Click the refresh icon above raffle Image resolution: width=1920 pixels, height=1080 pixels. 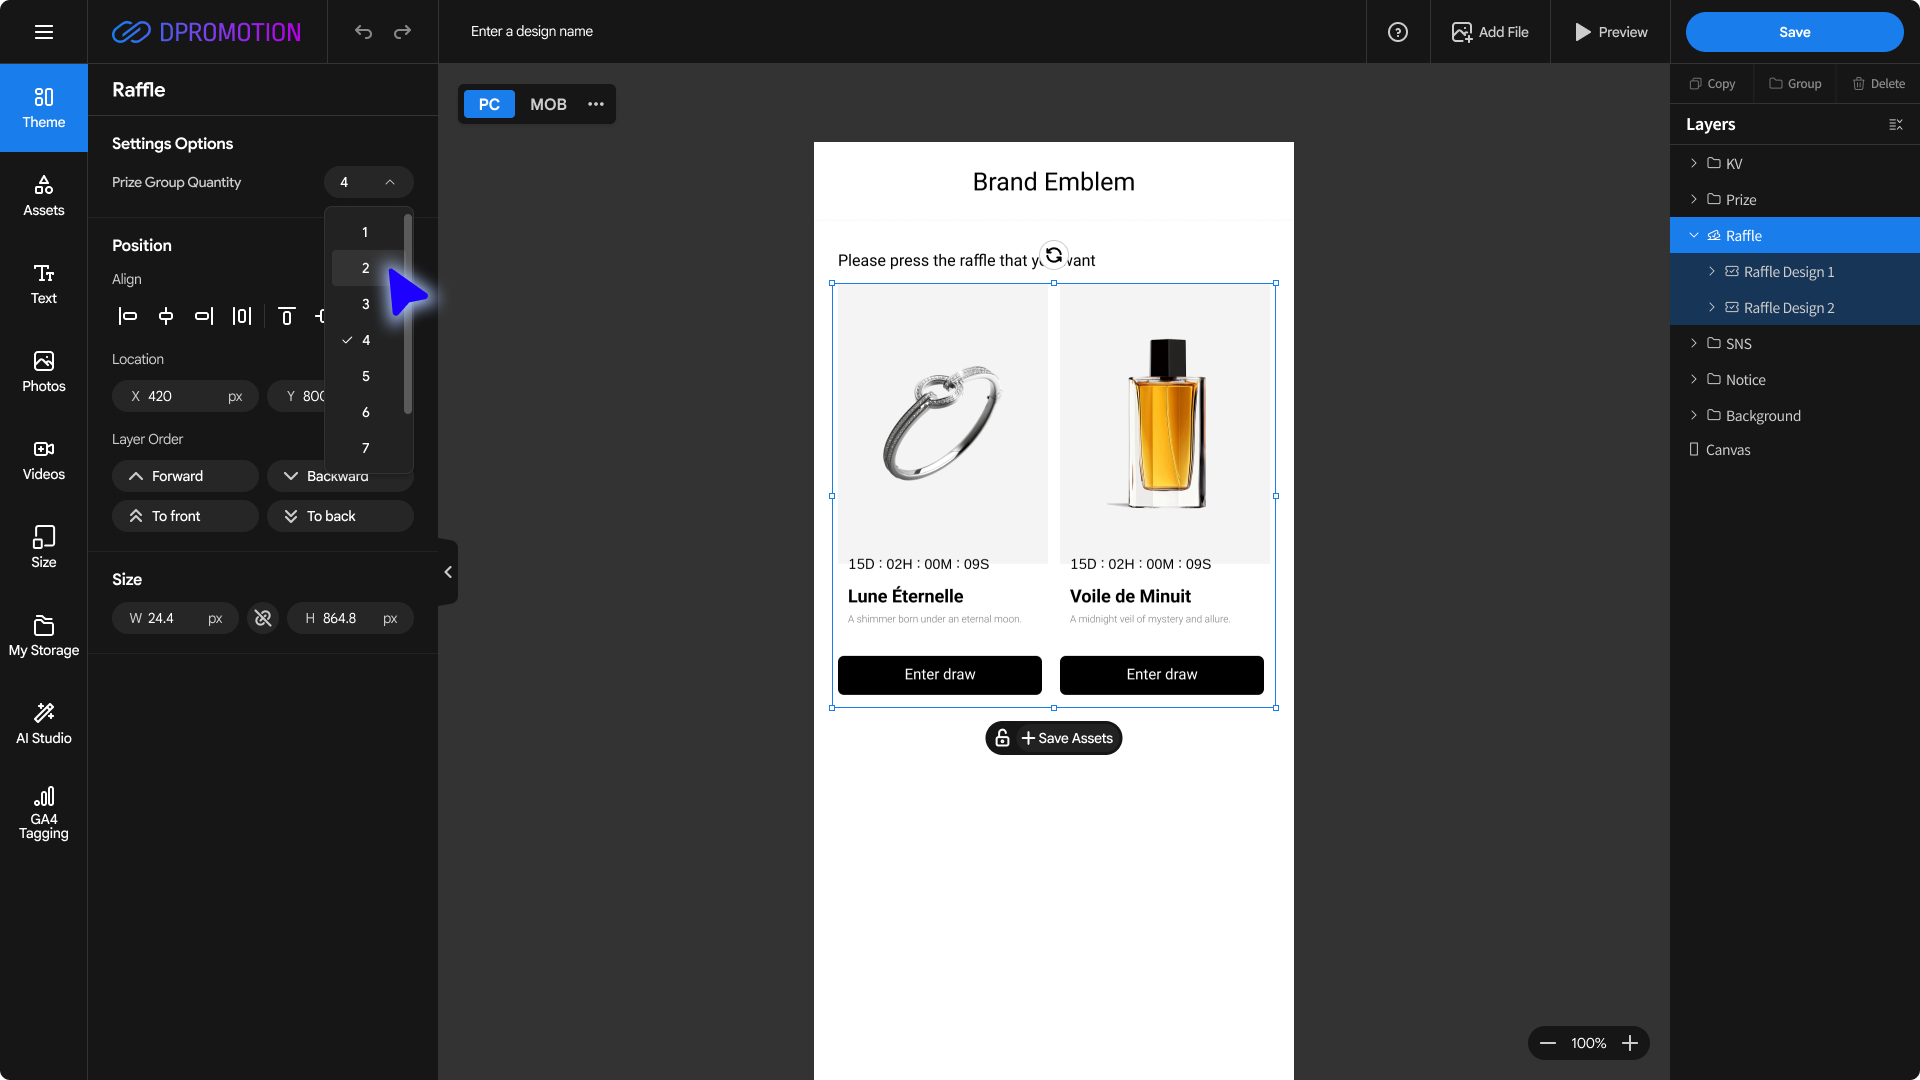(1054, 255)
